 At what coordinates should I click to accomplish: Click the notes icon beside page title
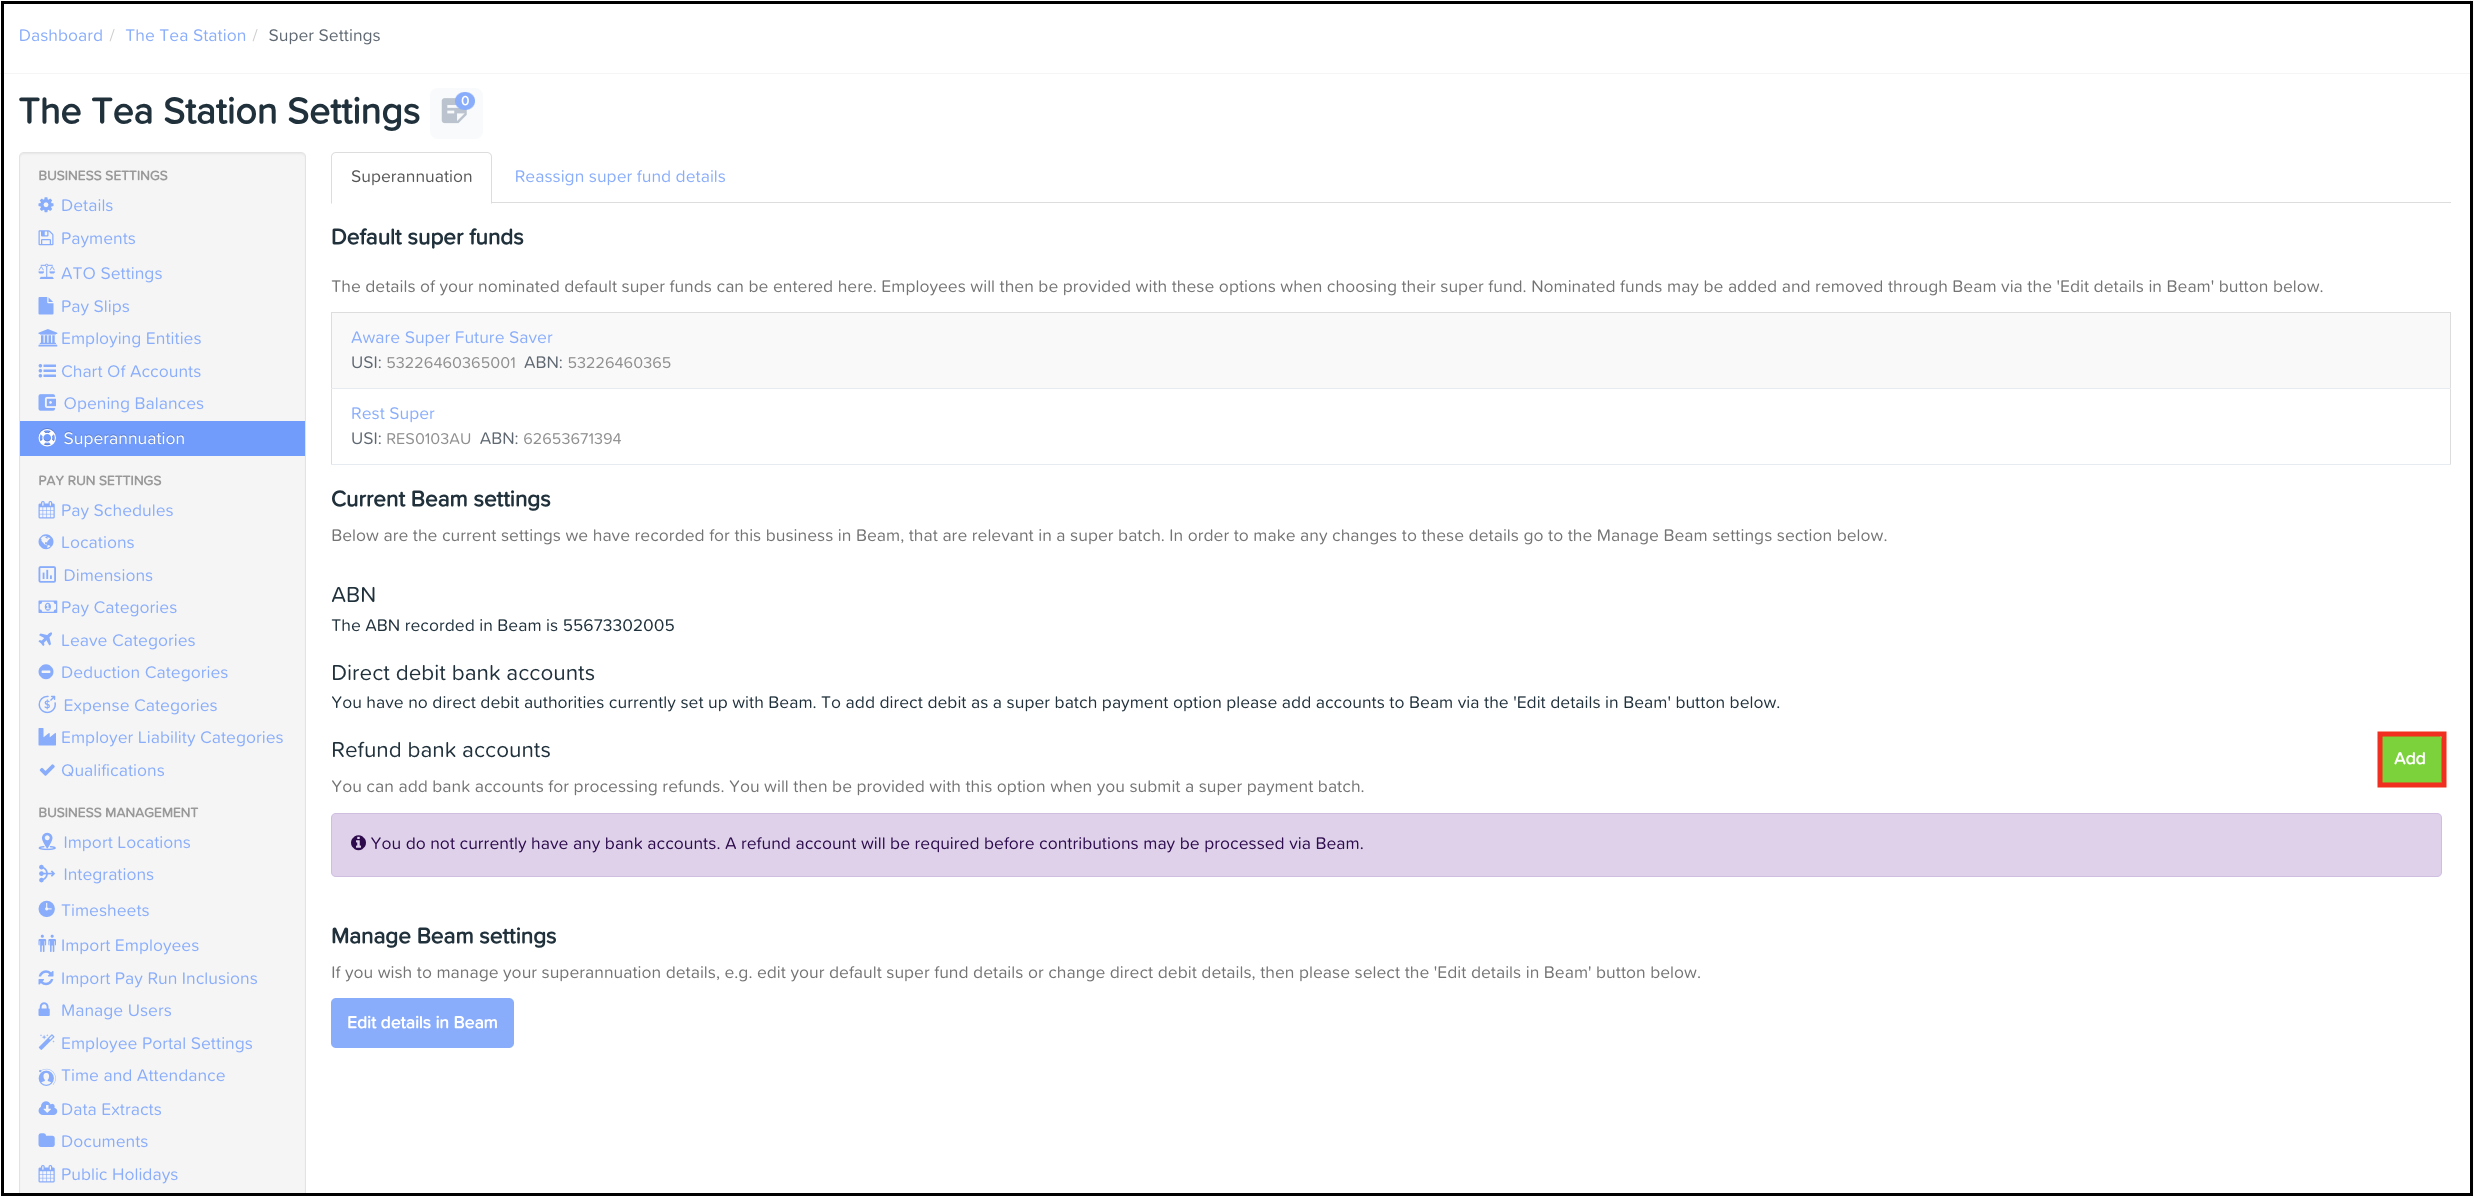456,111
